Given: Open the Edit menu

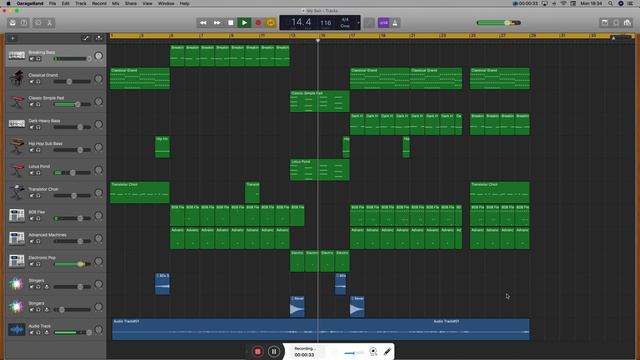Looking at the screenshot, I should [x=66, y=3].
